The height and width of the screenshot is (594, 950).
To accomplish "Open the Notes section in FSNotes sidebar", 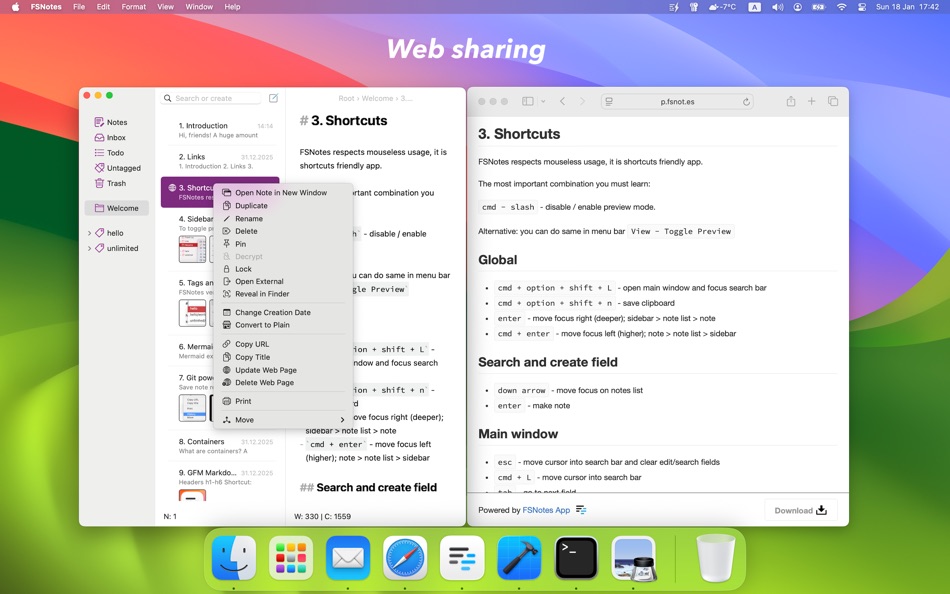I will [109, 122].
